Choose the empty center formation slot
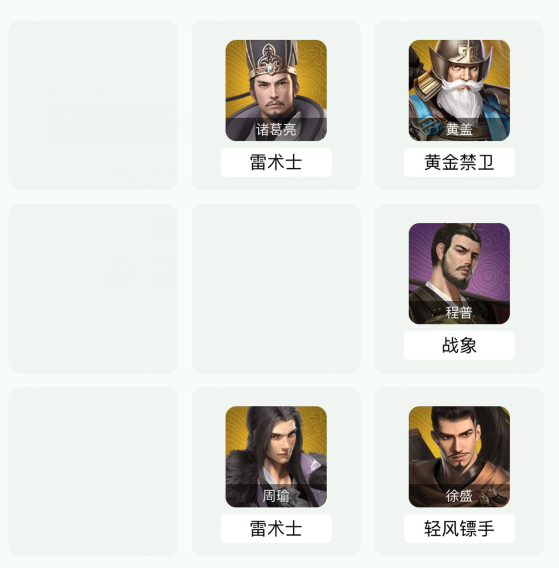This screenshot has width=559, height=568. 276,288
